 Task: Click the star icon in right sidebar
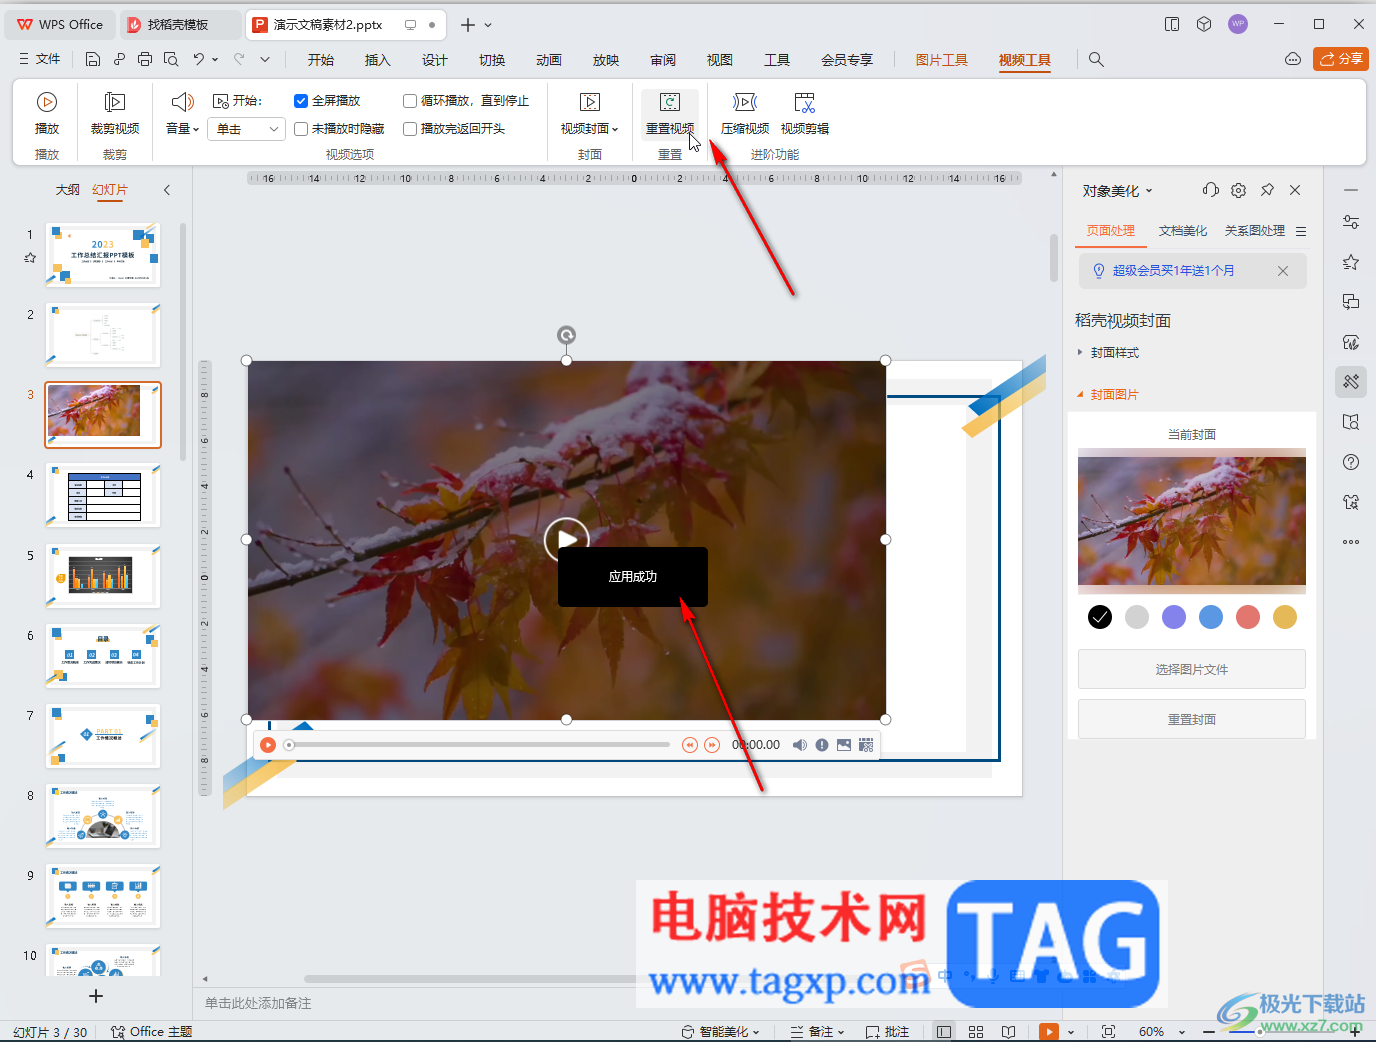[1351, 262]
